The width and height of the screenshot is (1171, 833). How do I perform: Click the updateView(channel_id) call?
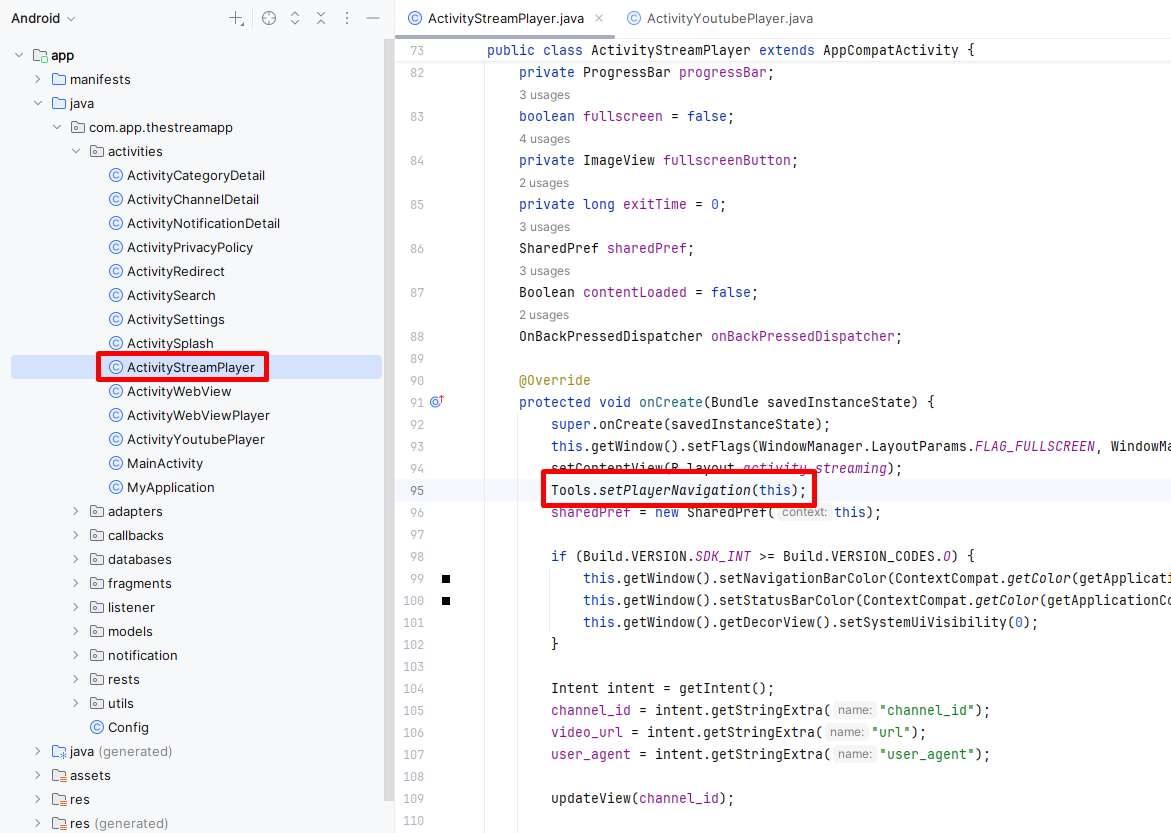pos(642,798)
